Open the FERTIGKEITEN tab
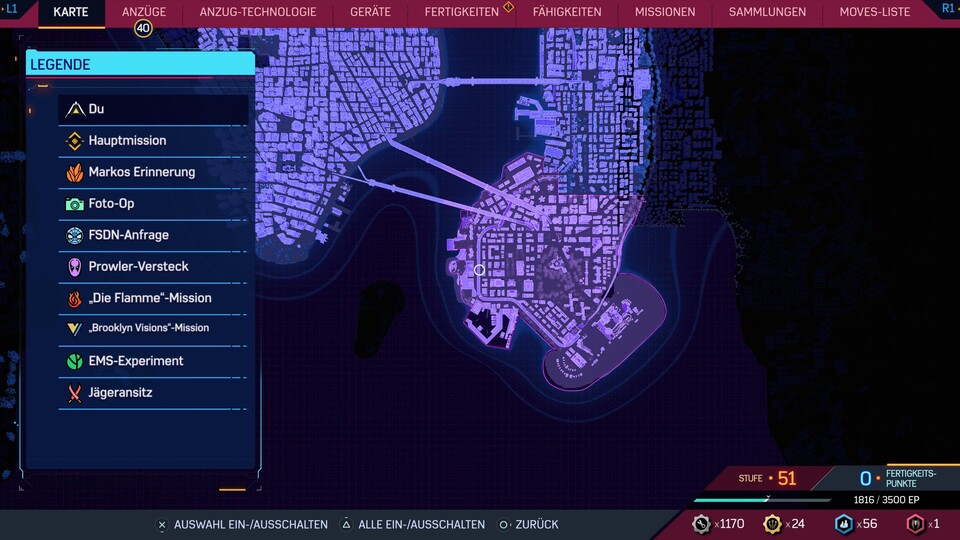 [x=462, y=12]
